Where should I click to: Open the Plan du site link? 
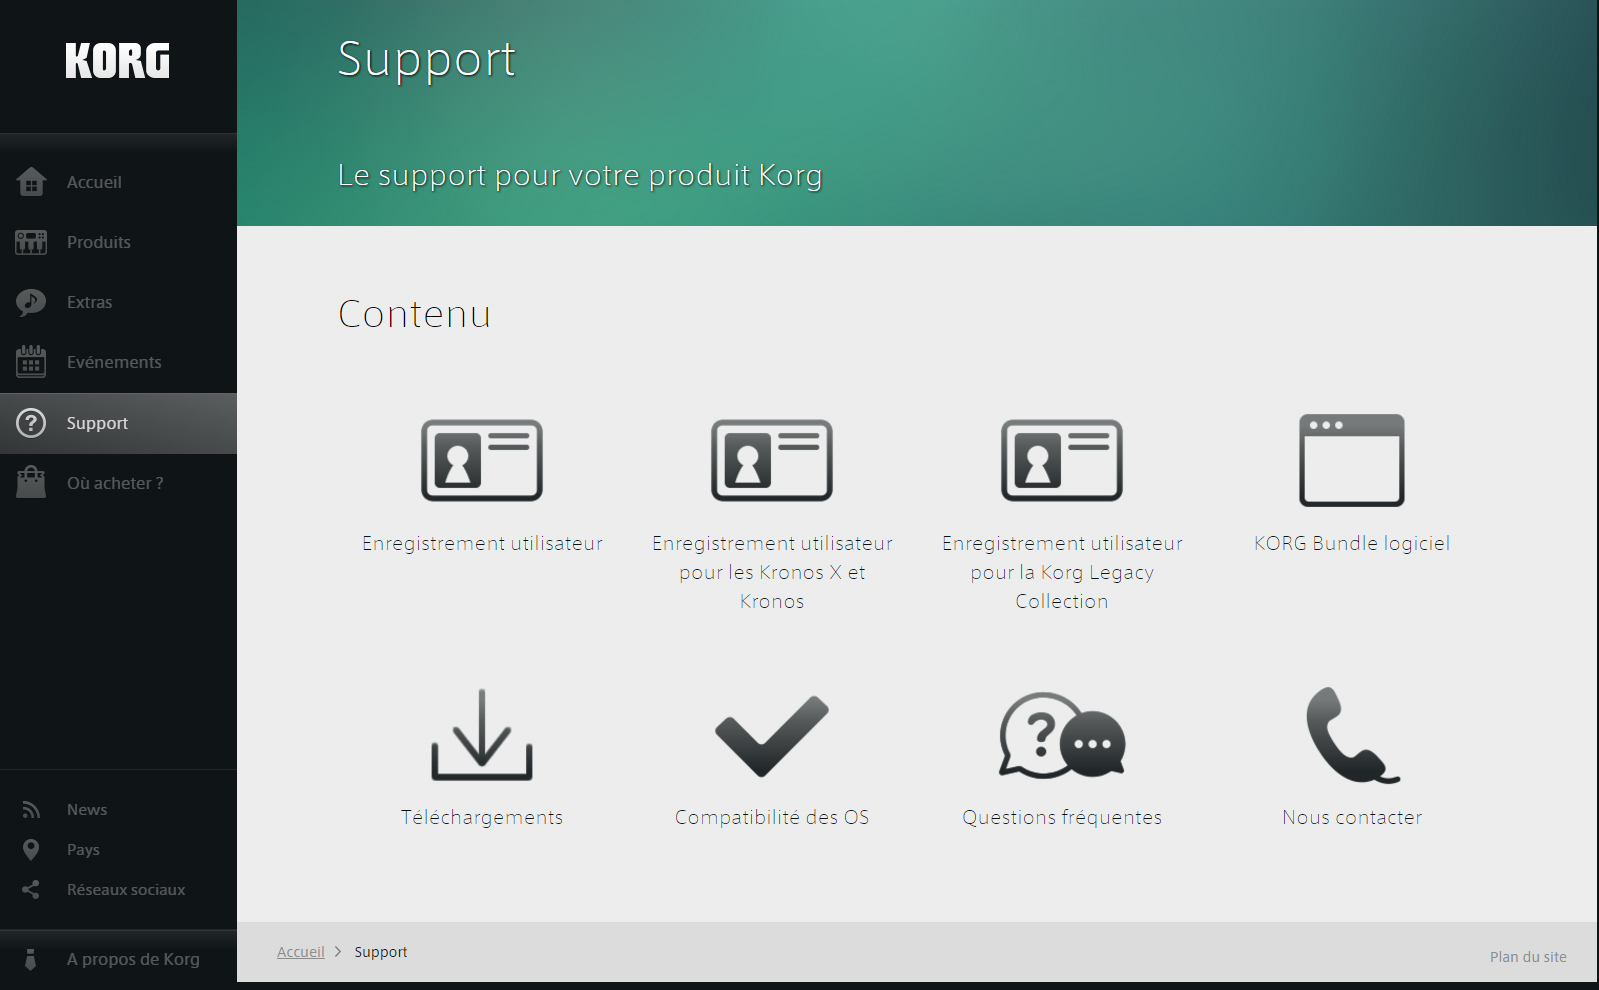[1528, 957]
